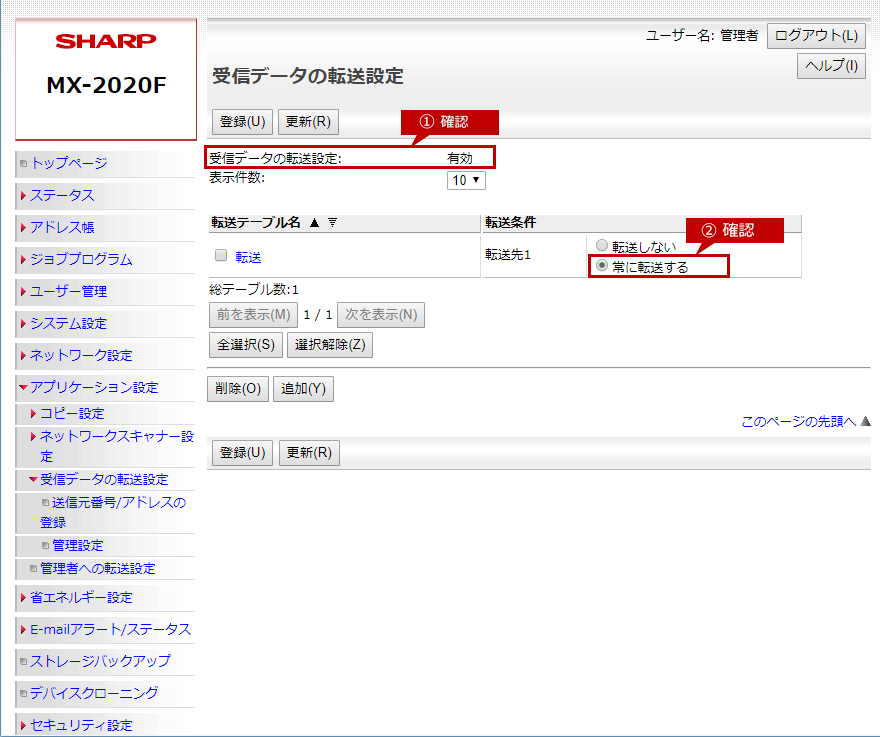
Task: Go to 管理者への転送設定 page
Action: pos(97,568)
